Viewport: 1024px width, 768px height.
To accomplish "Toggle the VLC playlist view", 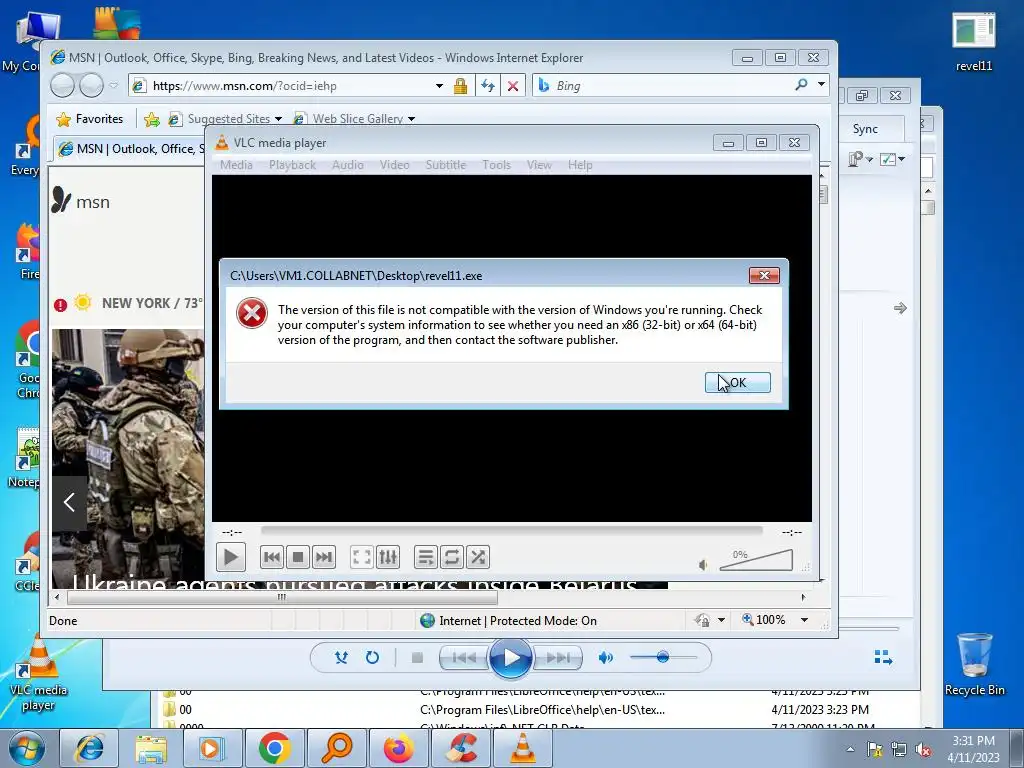I will pos(425,558).
